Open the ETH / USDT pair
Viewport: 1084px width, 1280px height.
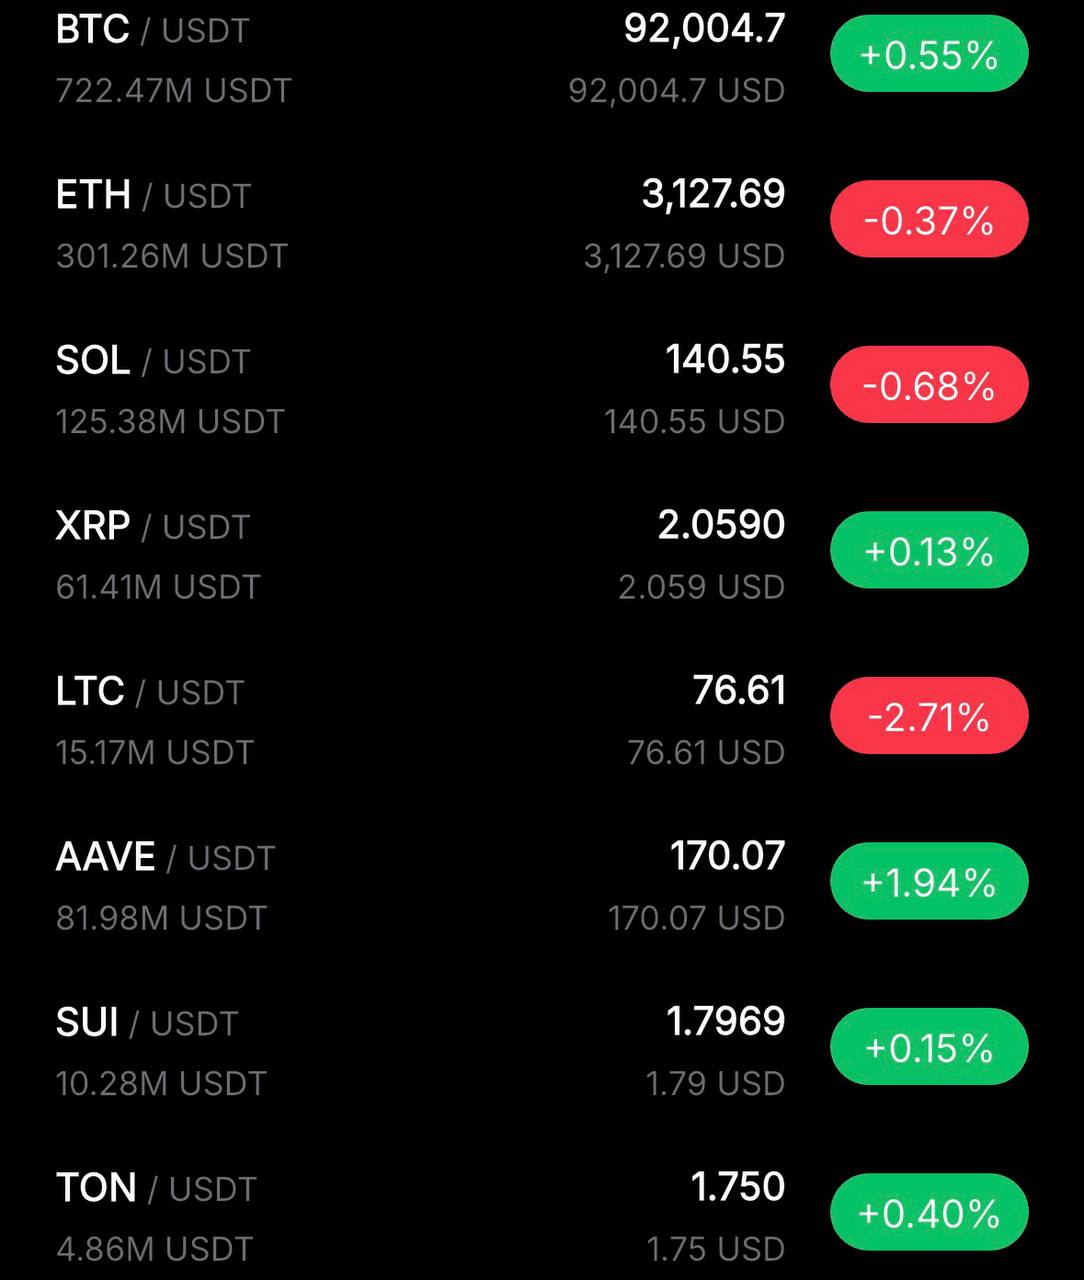(153, 195)
